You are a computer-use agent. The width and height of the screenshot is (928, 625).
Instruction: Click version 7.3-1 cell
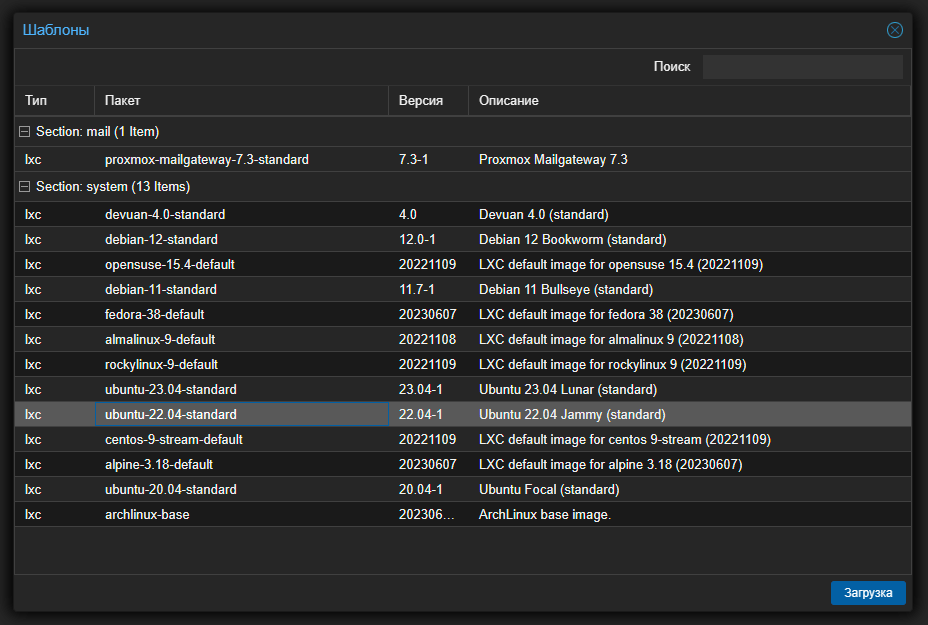tap(428, 160)
